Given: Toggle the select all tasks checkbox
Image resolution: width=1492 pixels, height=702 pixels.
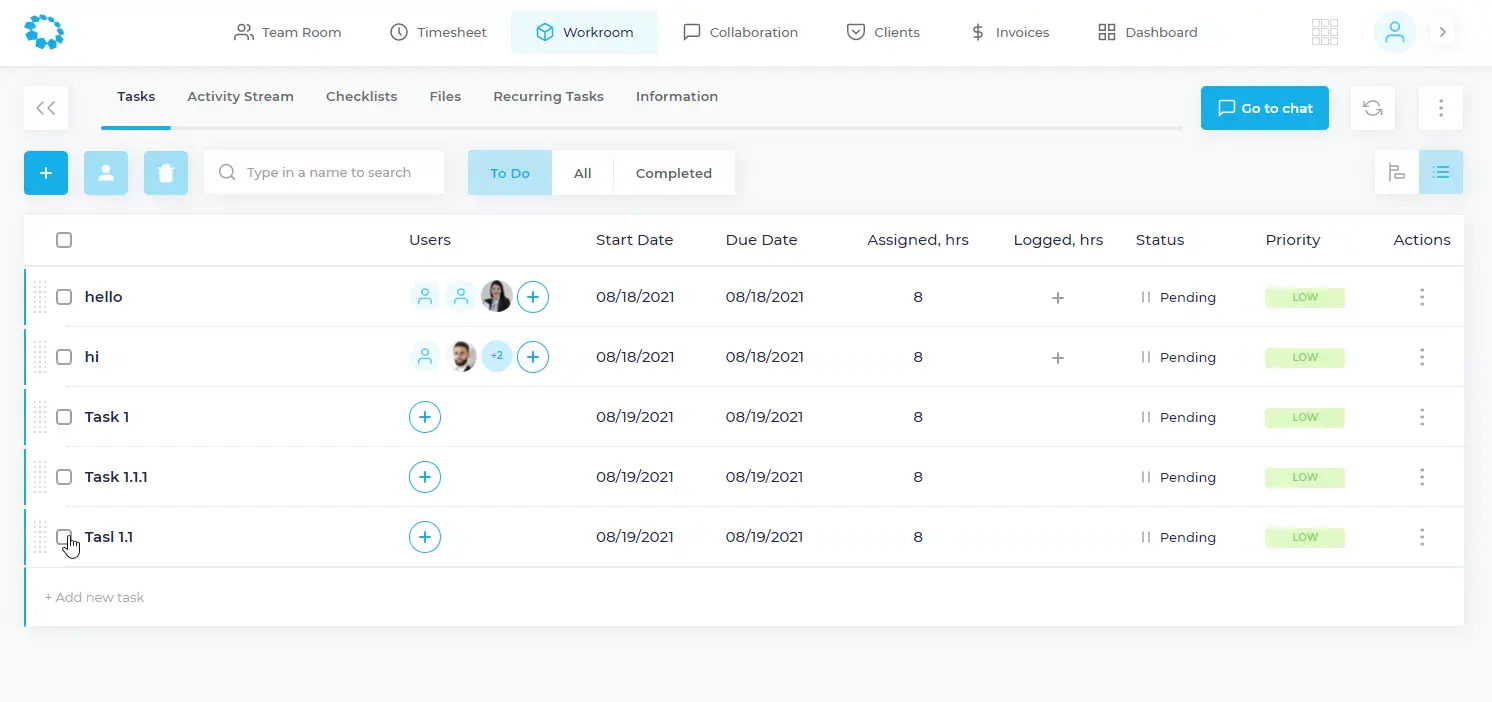Looking at the screenshot, I should (x=64, y=240).
